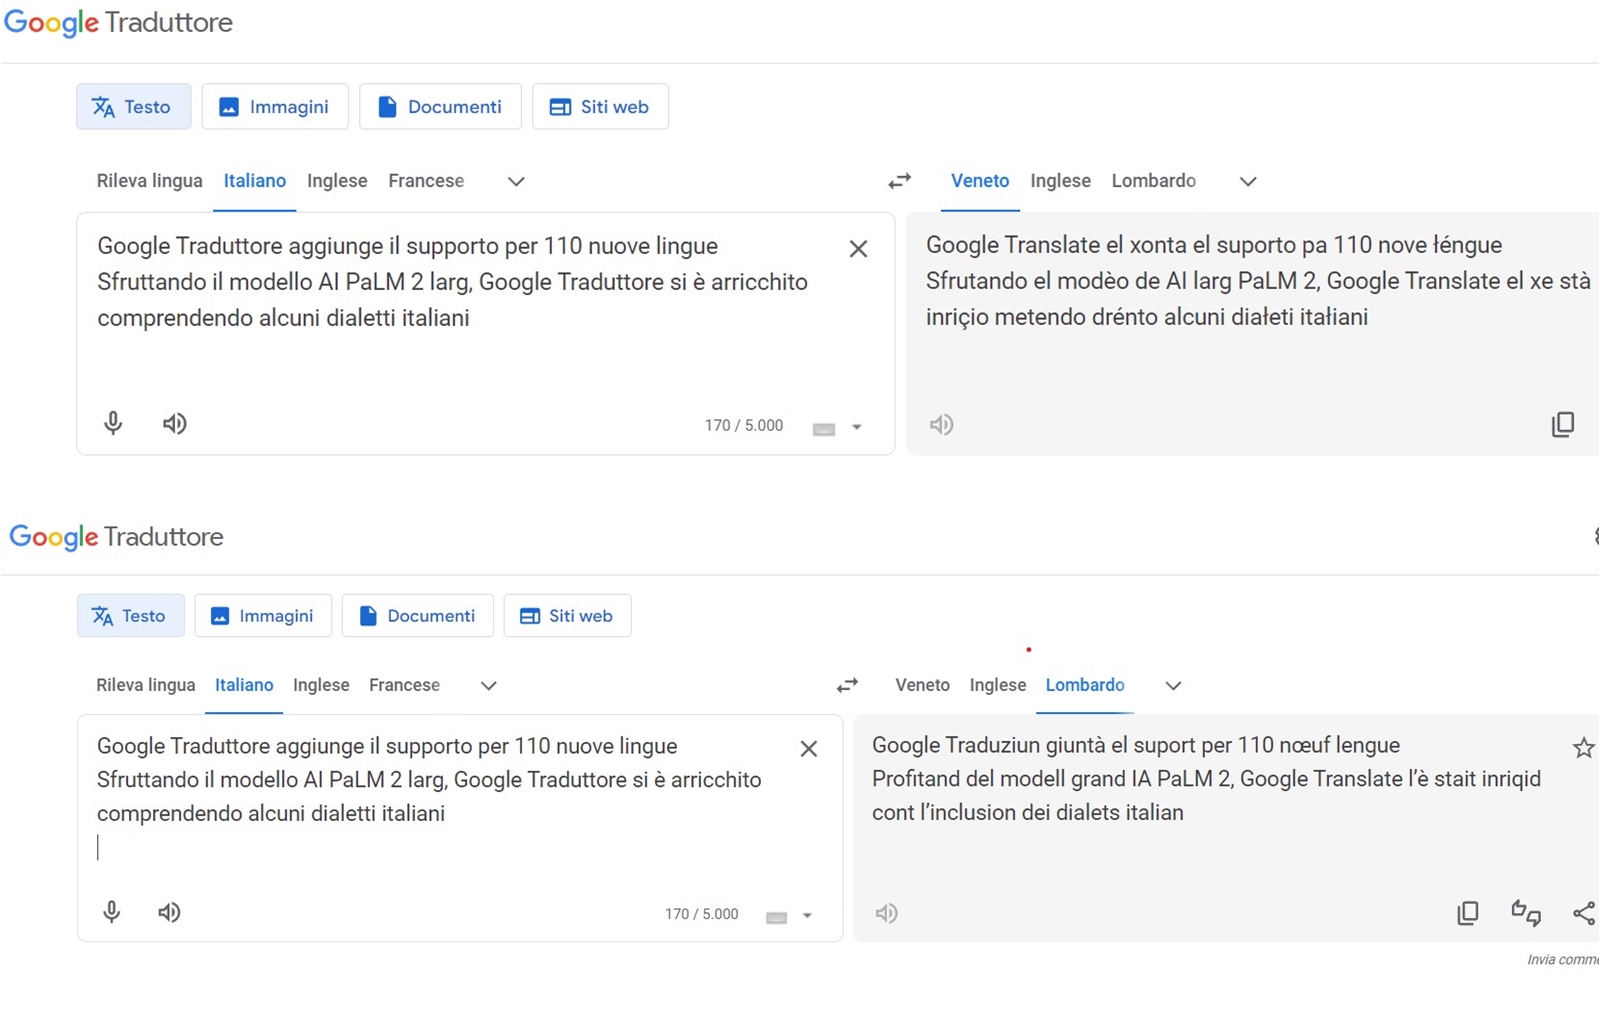Expand target language list beside upper Lombardo
1600x1024 pixels.
click(x=1248, y=181)
